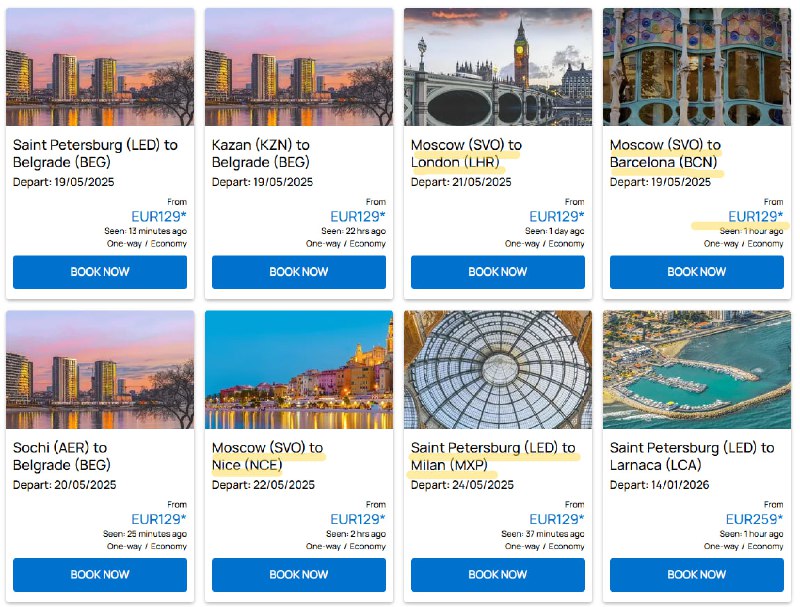Open the Moscow (SVO) to Nice (NCE) title
The image size is (800, 607).
click(x=267, y=457)
